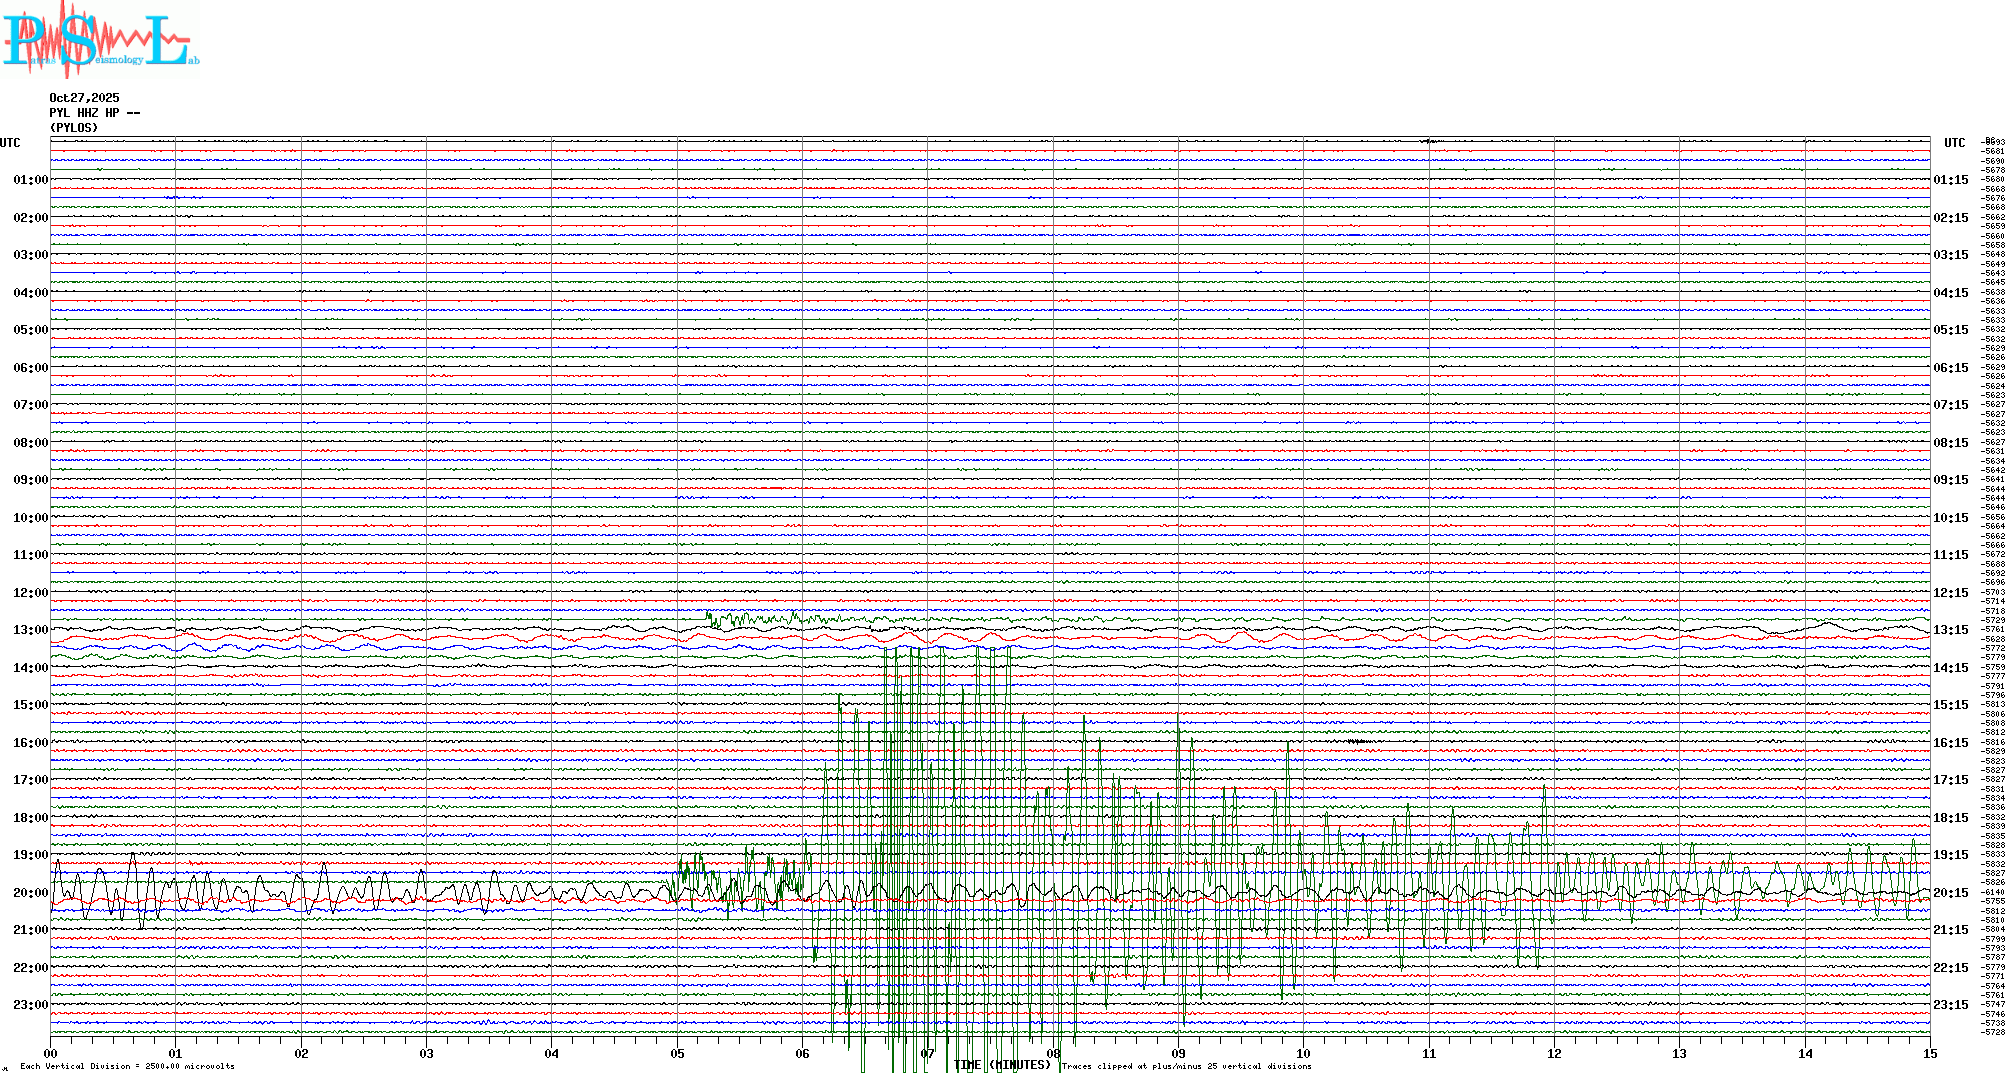Screen dimensions: 2010x1080
Task: Click the left UTC axis label
Action: click(10, 143)
